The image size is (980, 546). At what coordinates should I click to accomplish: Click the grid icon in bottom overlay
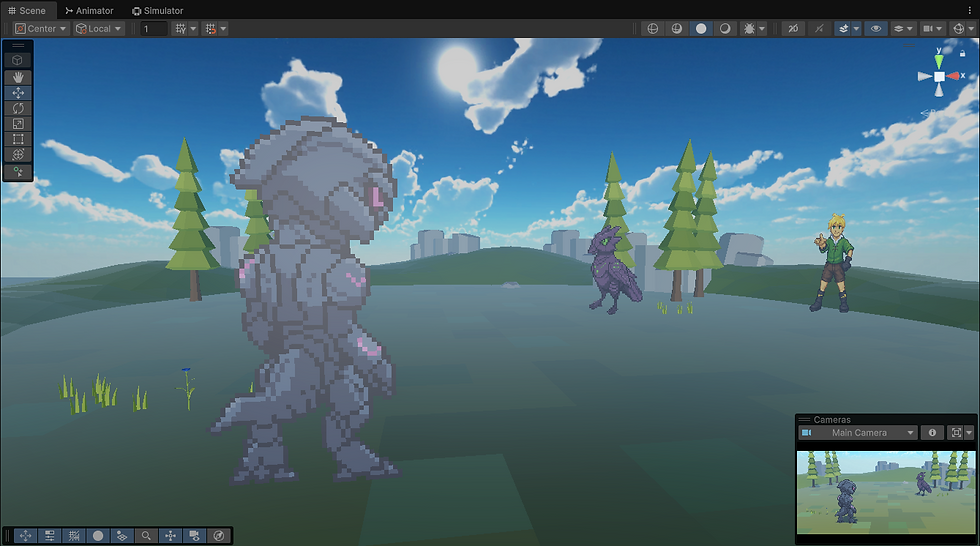click(74, 536)
